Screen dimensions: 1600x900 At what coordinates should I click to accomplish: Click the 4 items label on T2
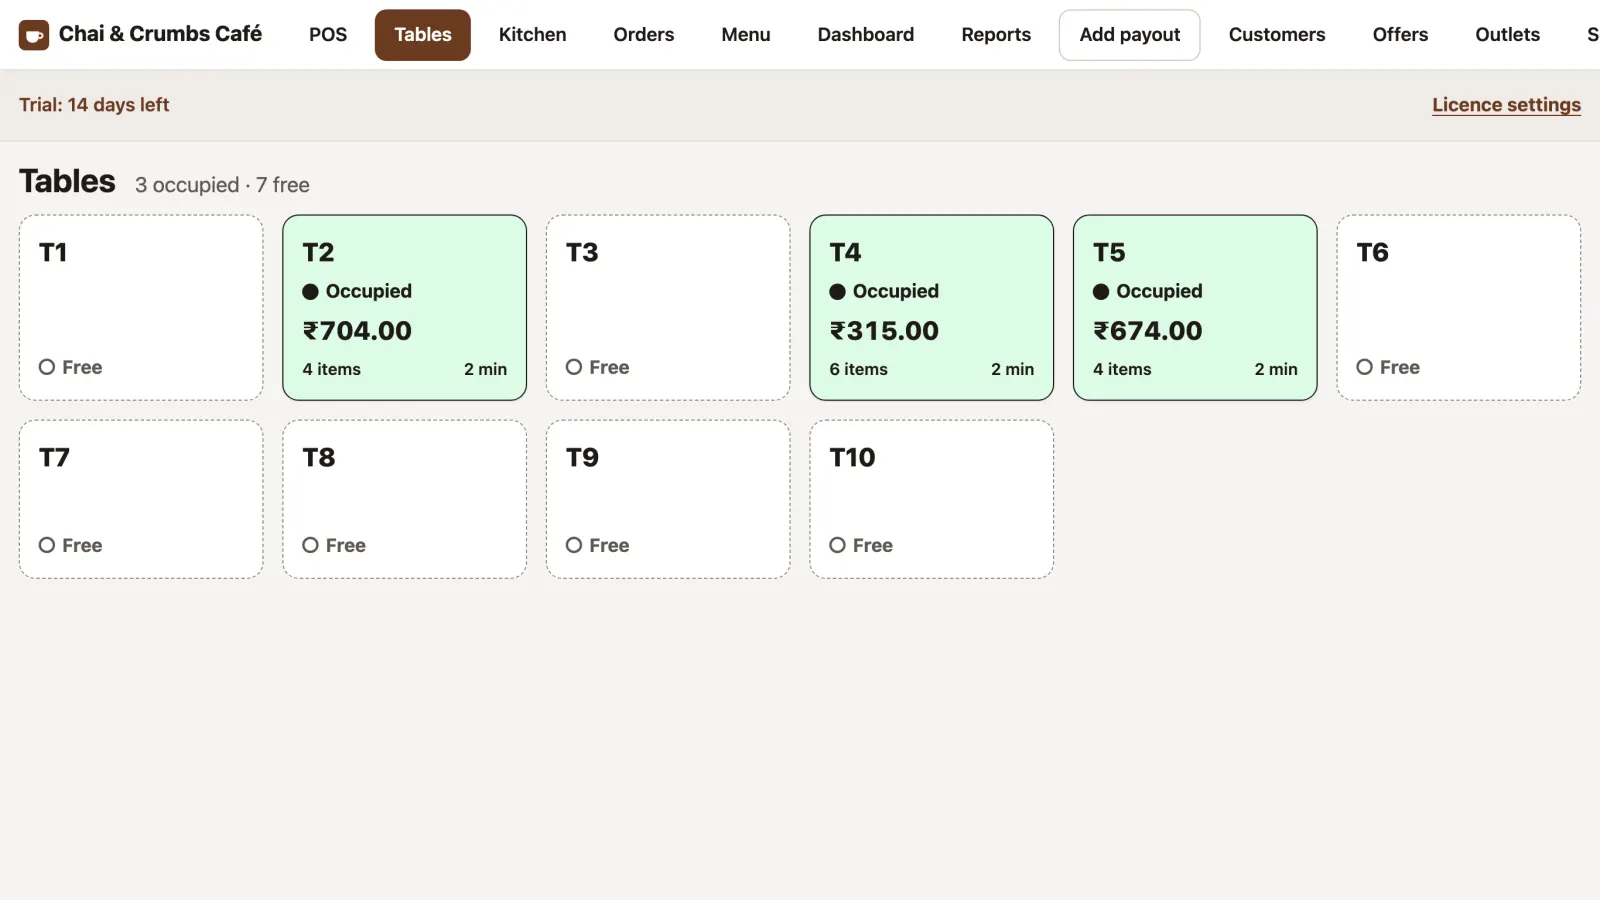[331, 369]
